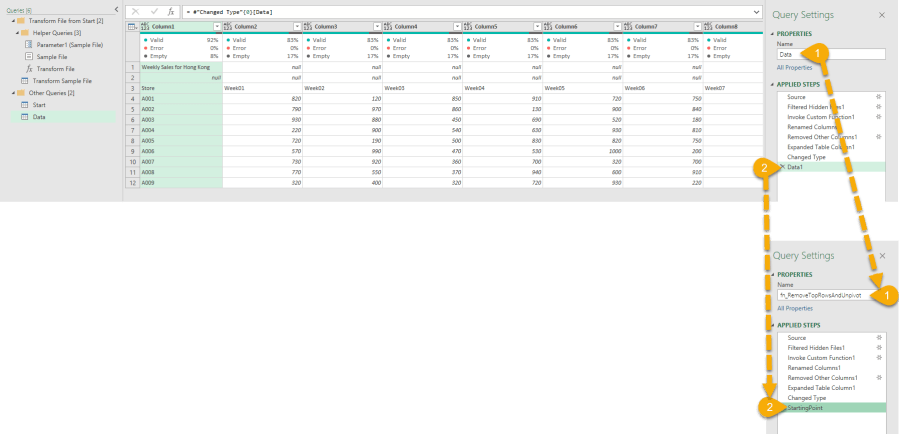Screen dimensions: 899x434
Task: Click the formula bar confirm checkmark icon
Action: 152,10
